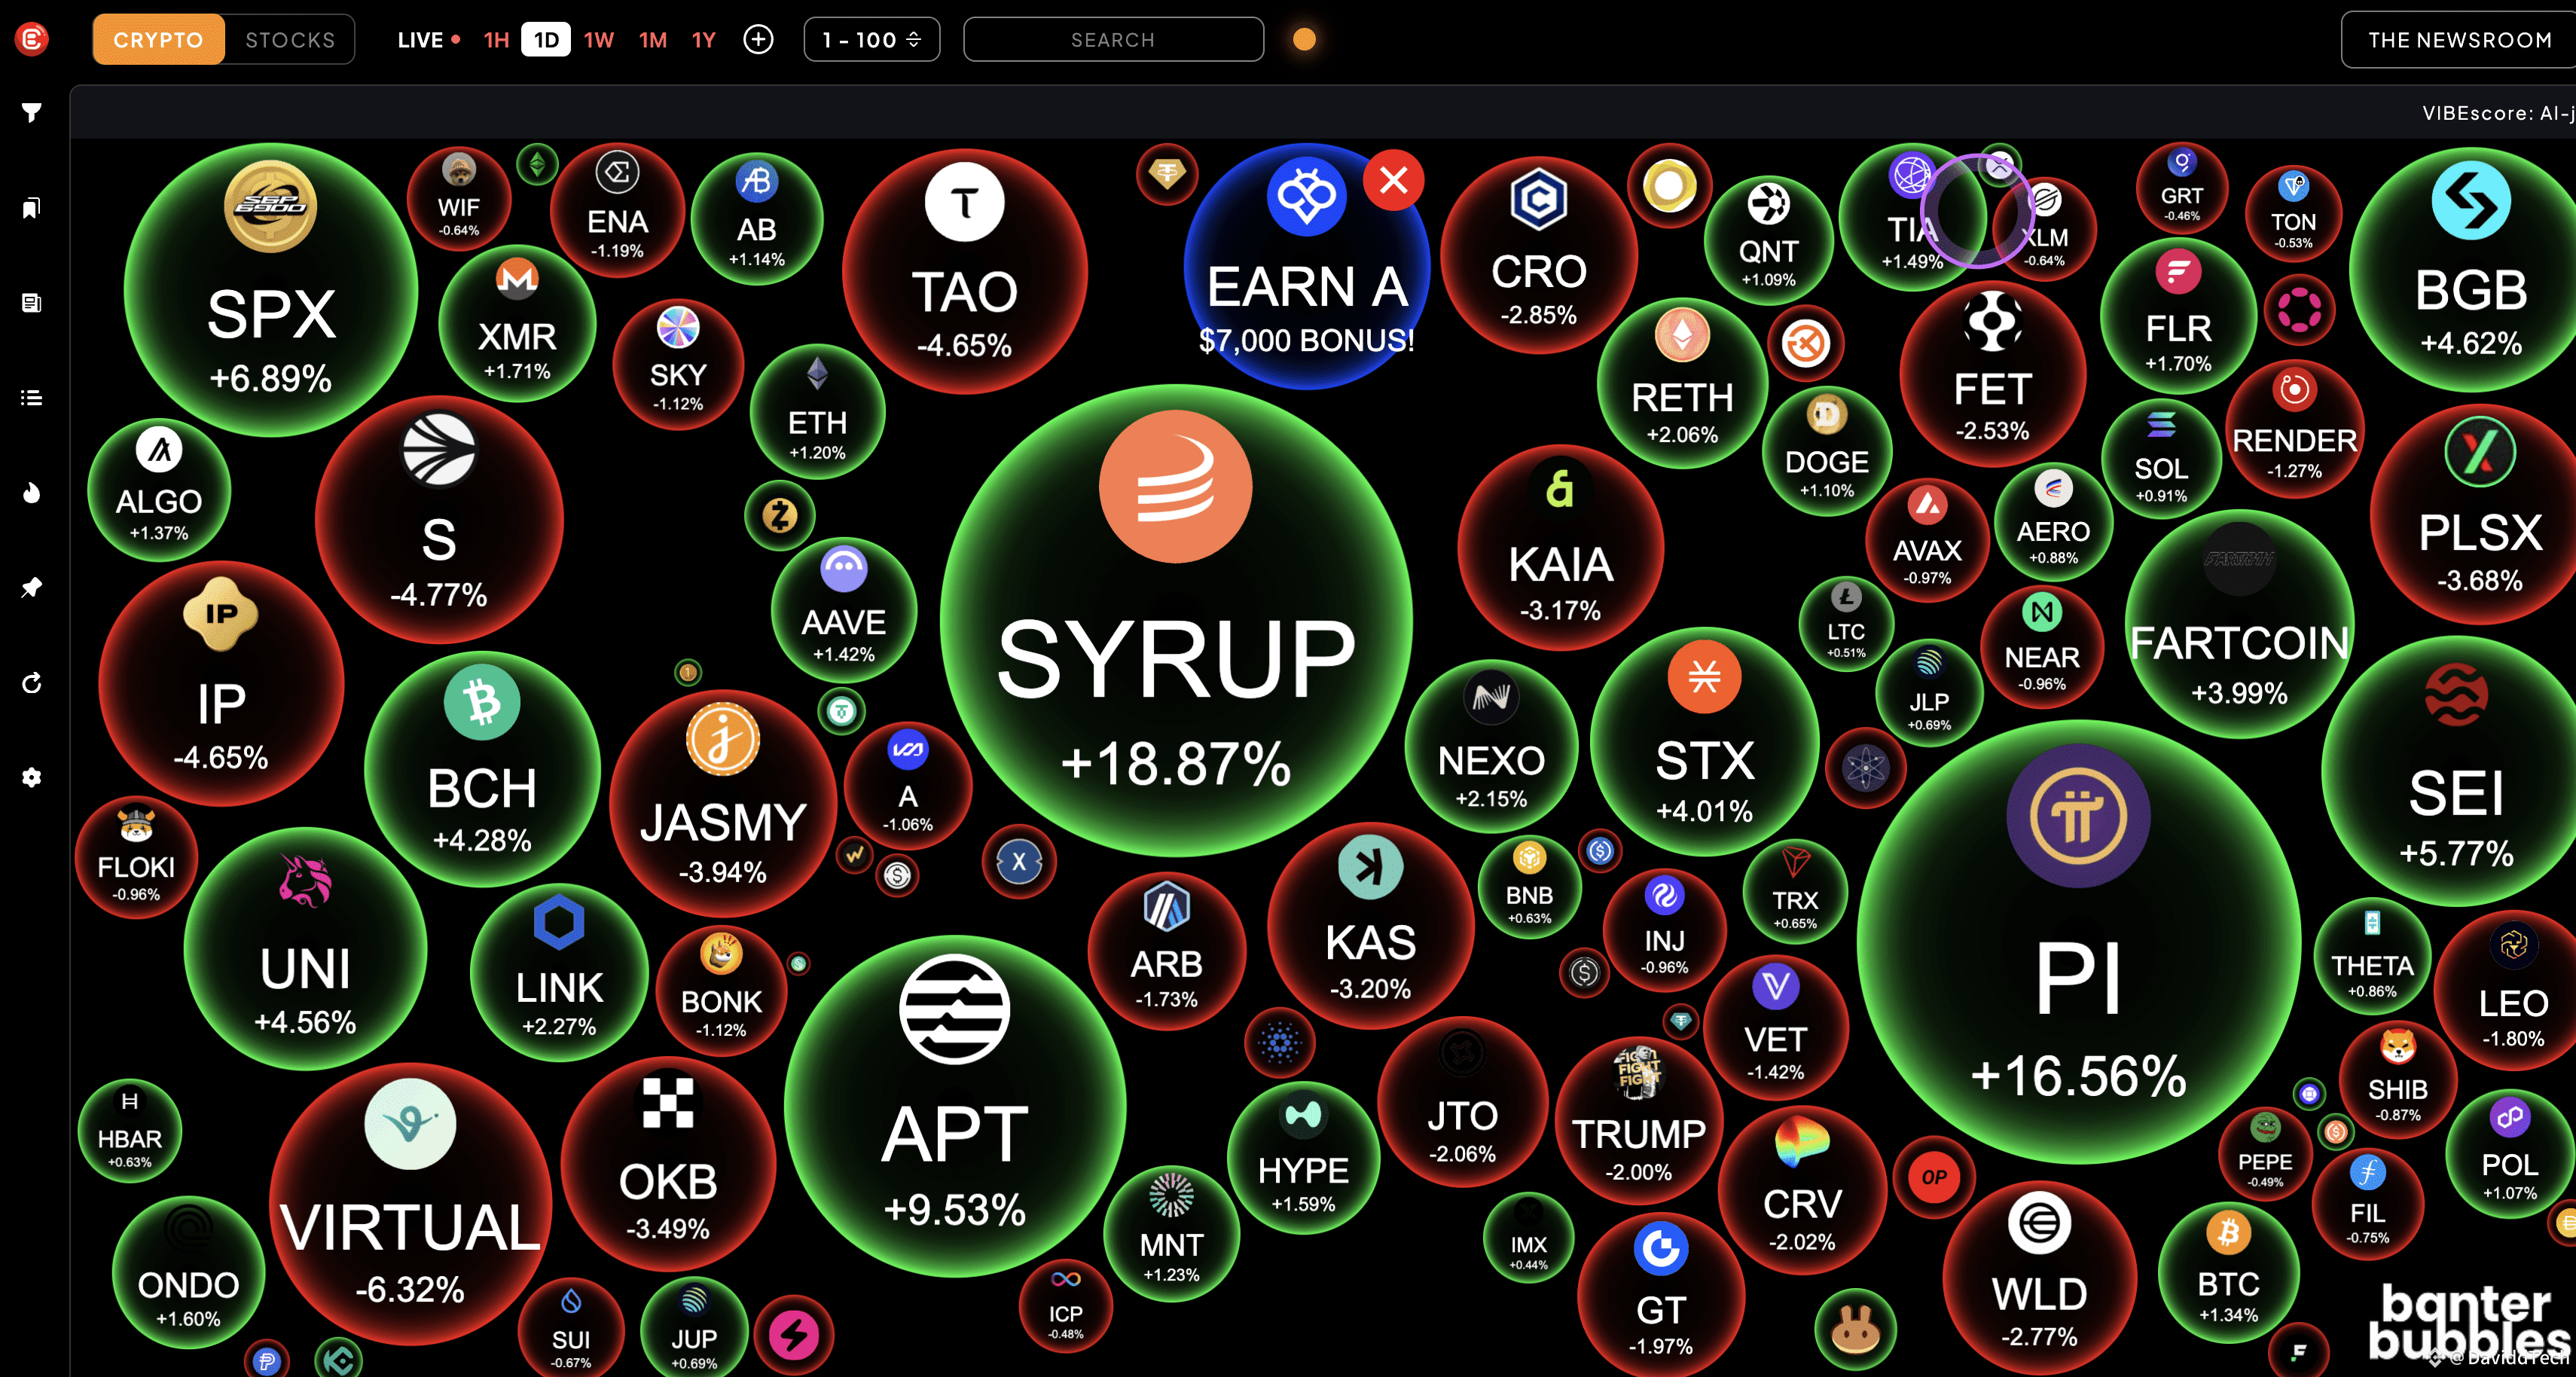
Task: Select the red OP token bubble
Action: point(1934,1177)
